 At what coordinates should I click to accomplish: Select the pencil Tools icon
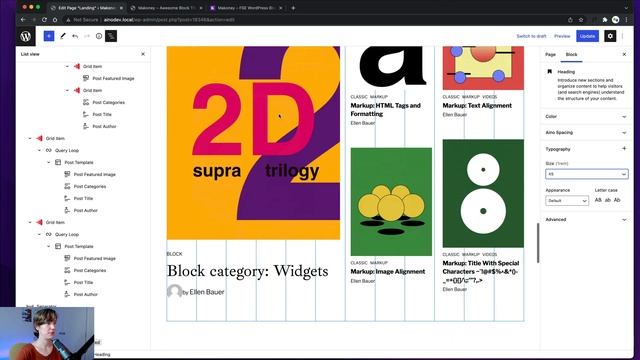[x=62, y=36]
